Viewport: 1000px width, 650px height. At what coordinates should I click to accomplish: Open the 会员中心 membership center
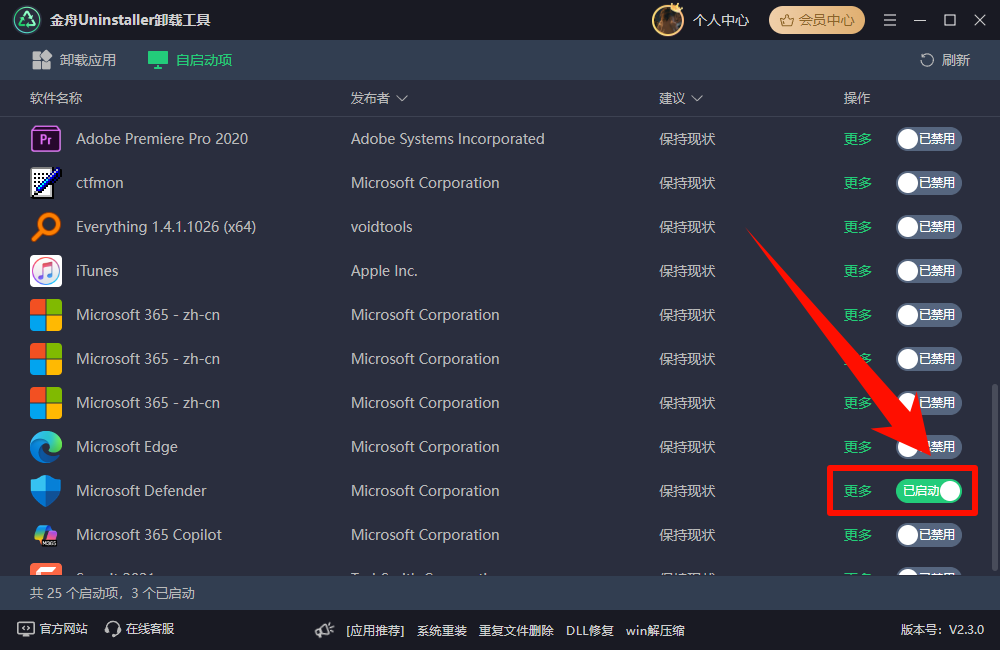(816, 19)
